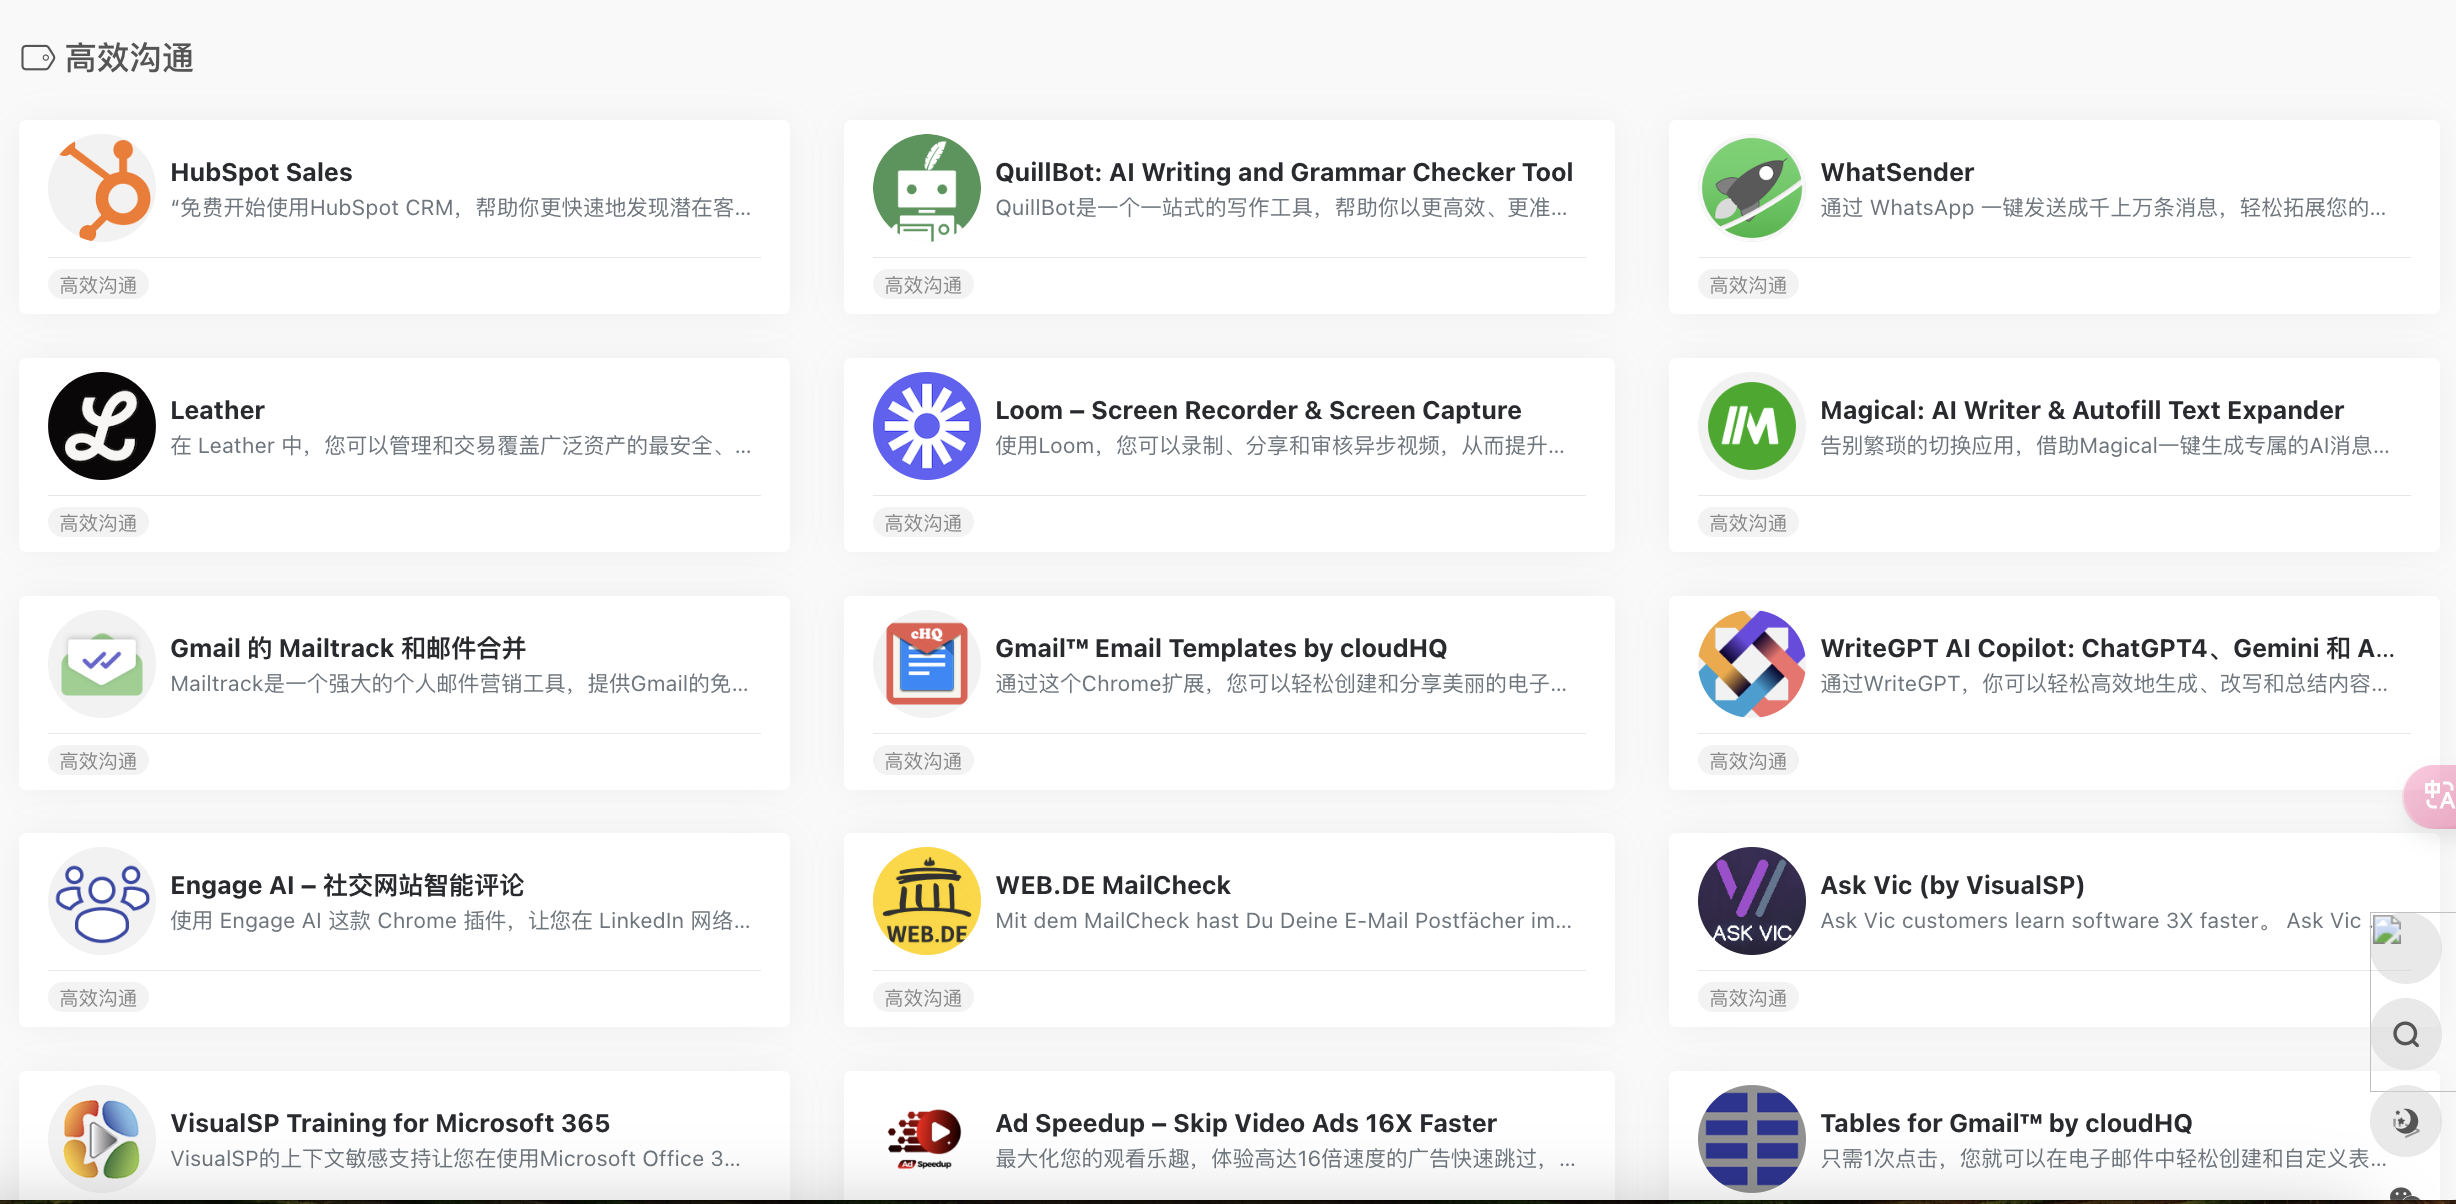Open Ad Speedup – Skip Video Ads title
Image resolution: width=2456 pixels, height=1204 pixels.
coord(1246,1123)
